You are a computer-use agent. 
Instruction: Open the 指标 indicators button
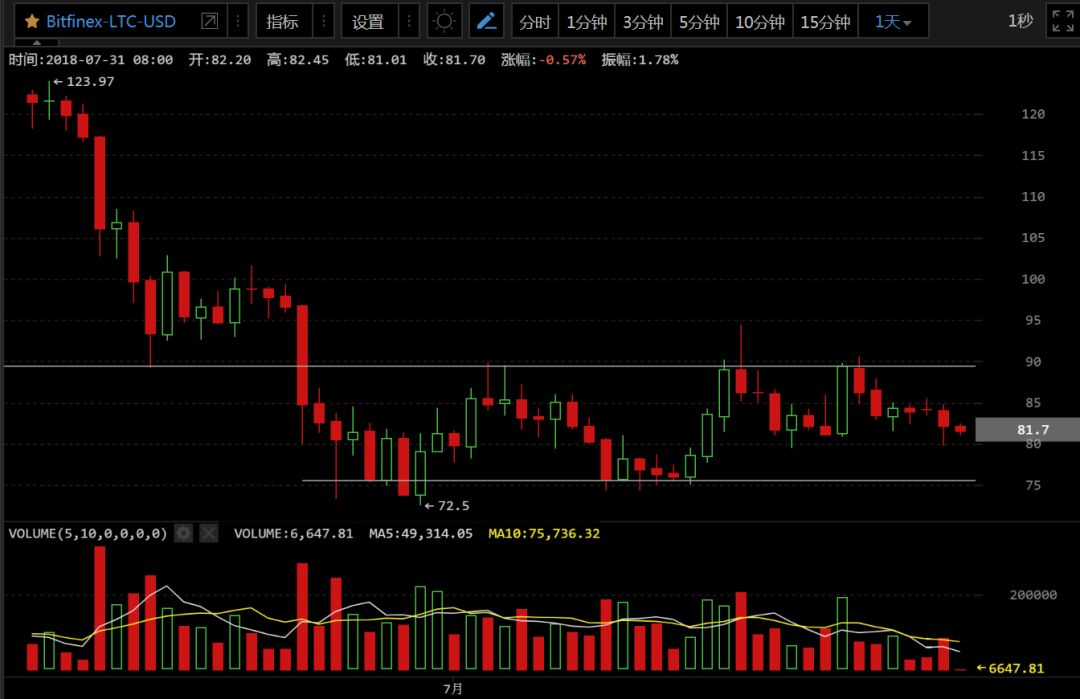(282, 21)
